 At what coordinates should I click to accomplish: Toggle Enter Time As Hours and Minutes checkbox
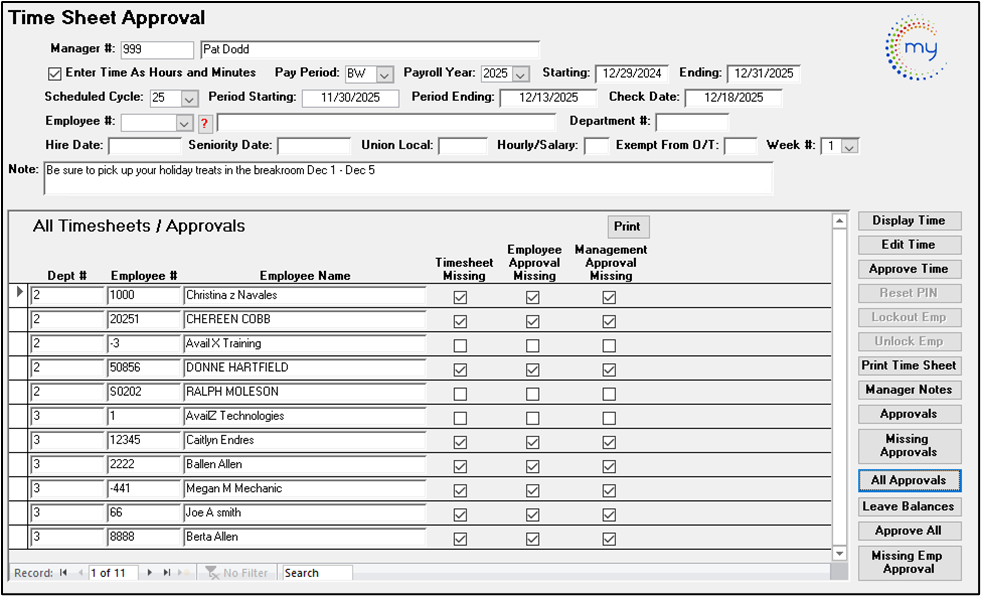55,73
